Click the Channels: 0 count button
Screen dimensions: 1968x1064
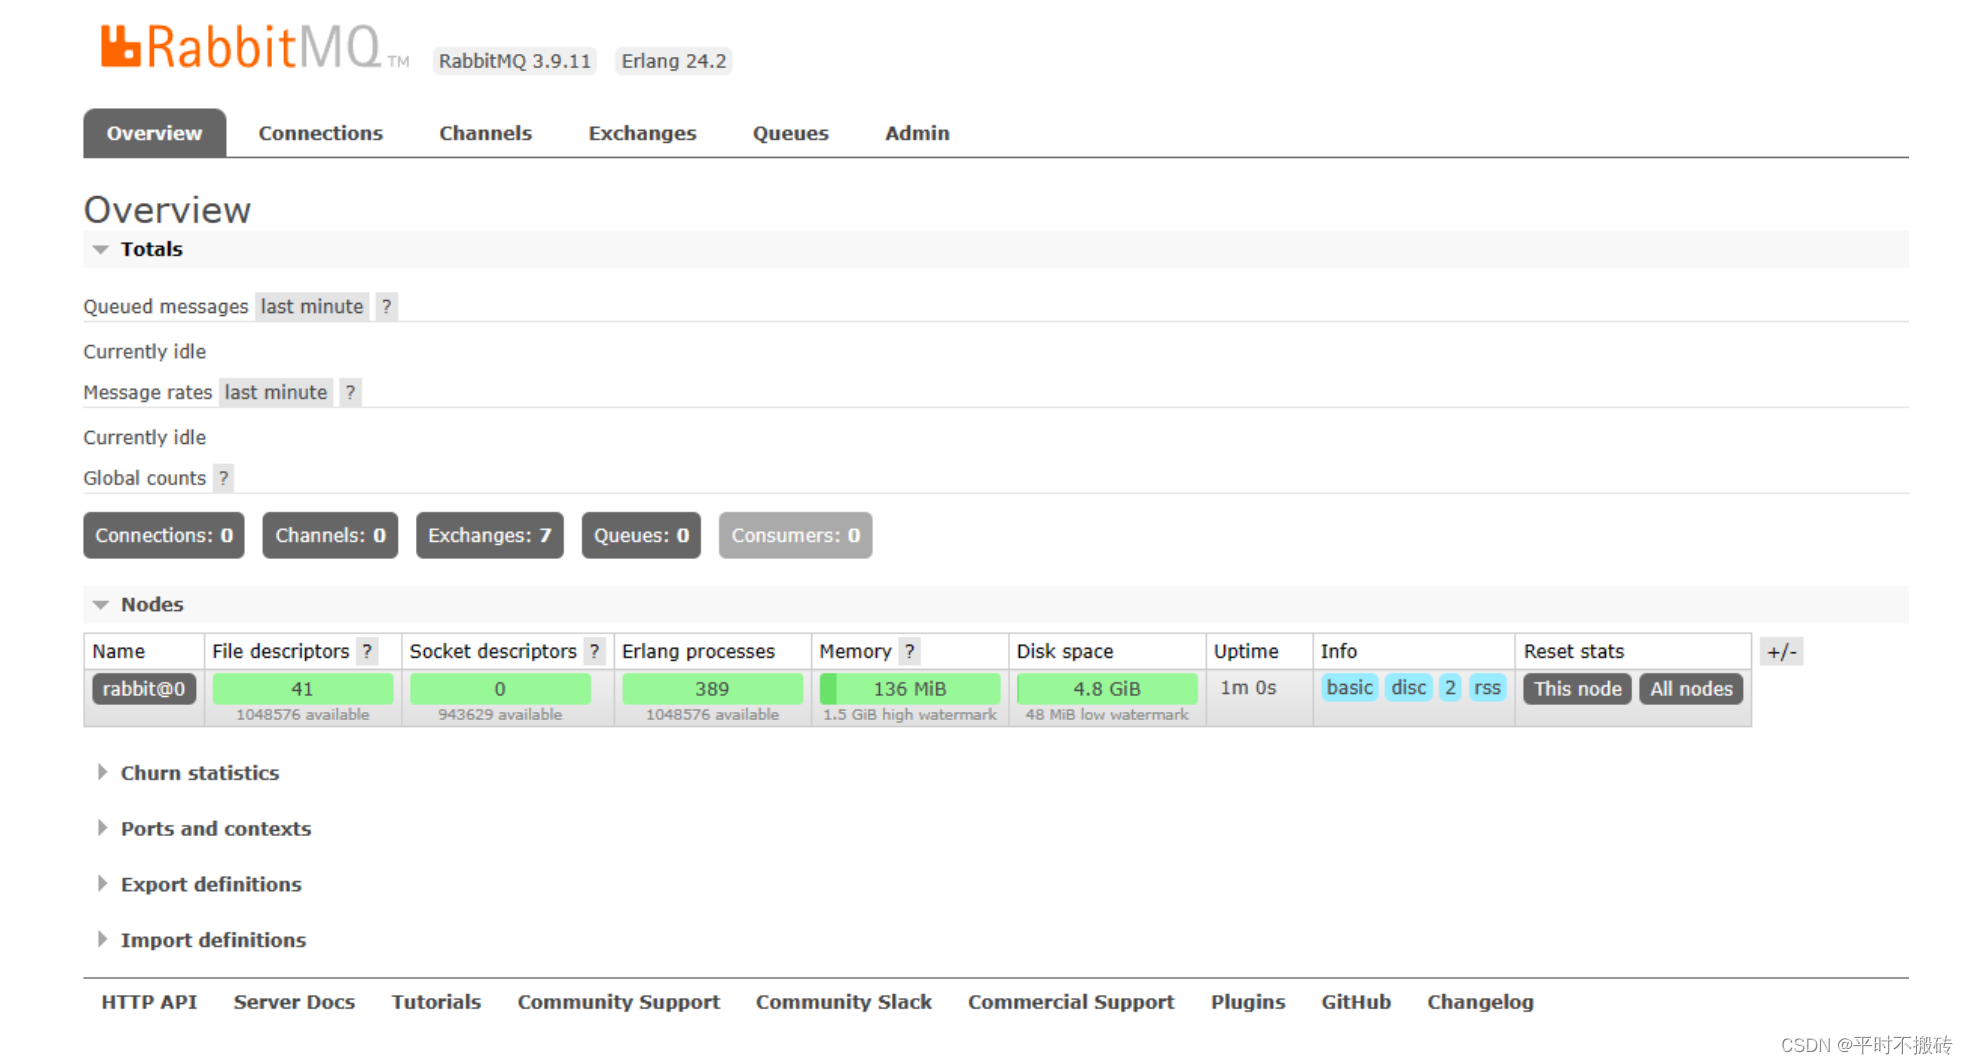pyautogui.click(x=330, y=535)
